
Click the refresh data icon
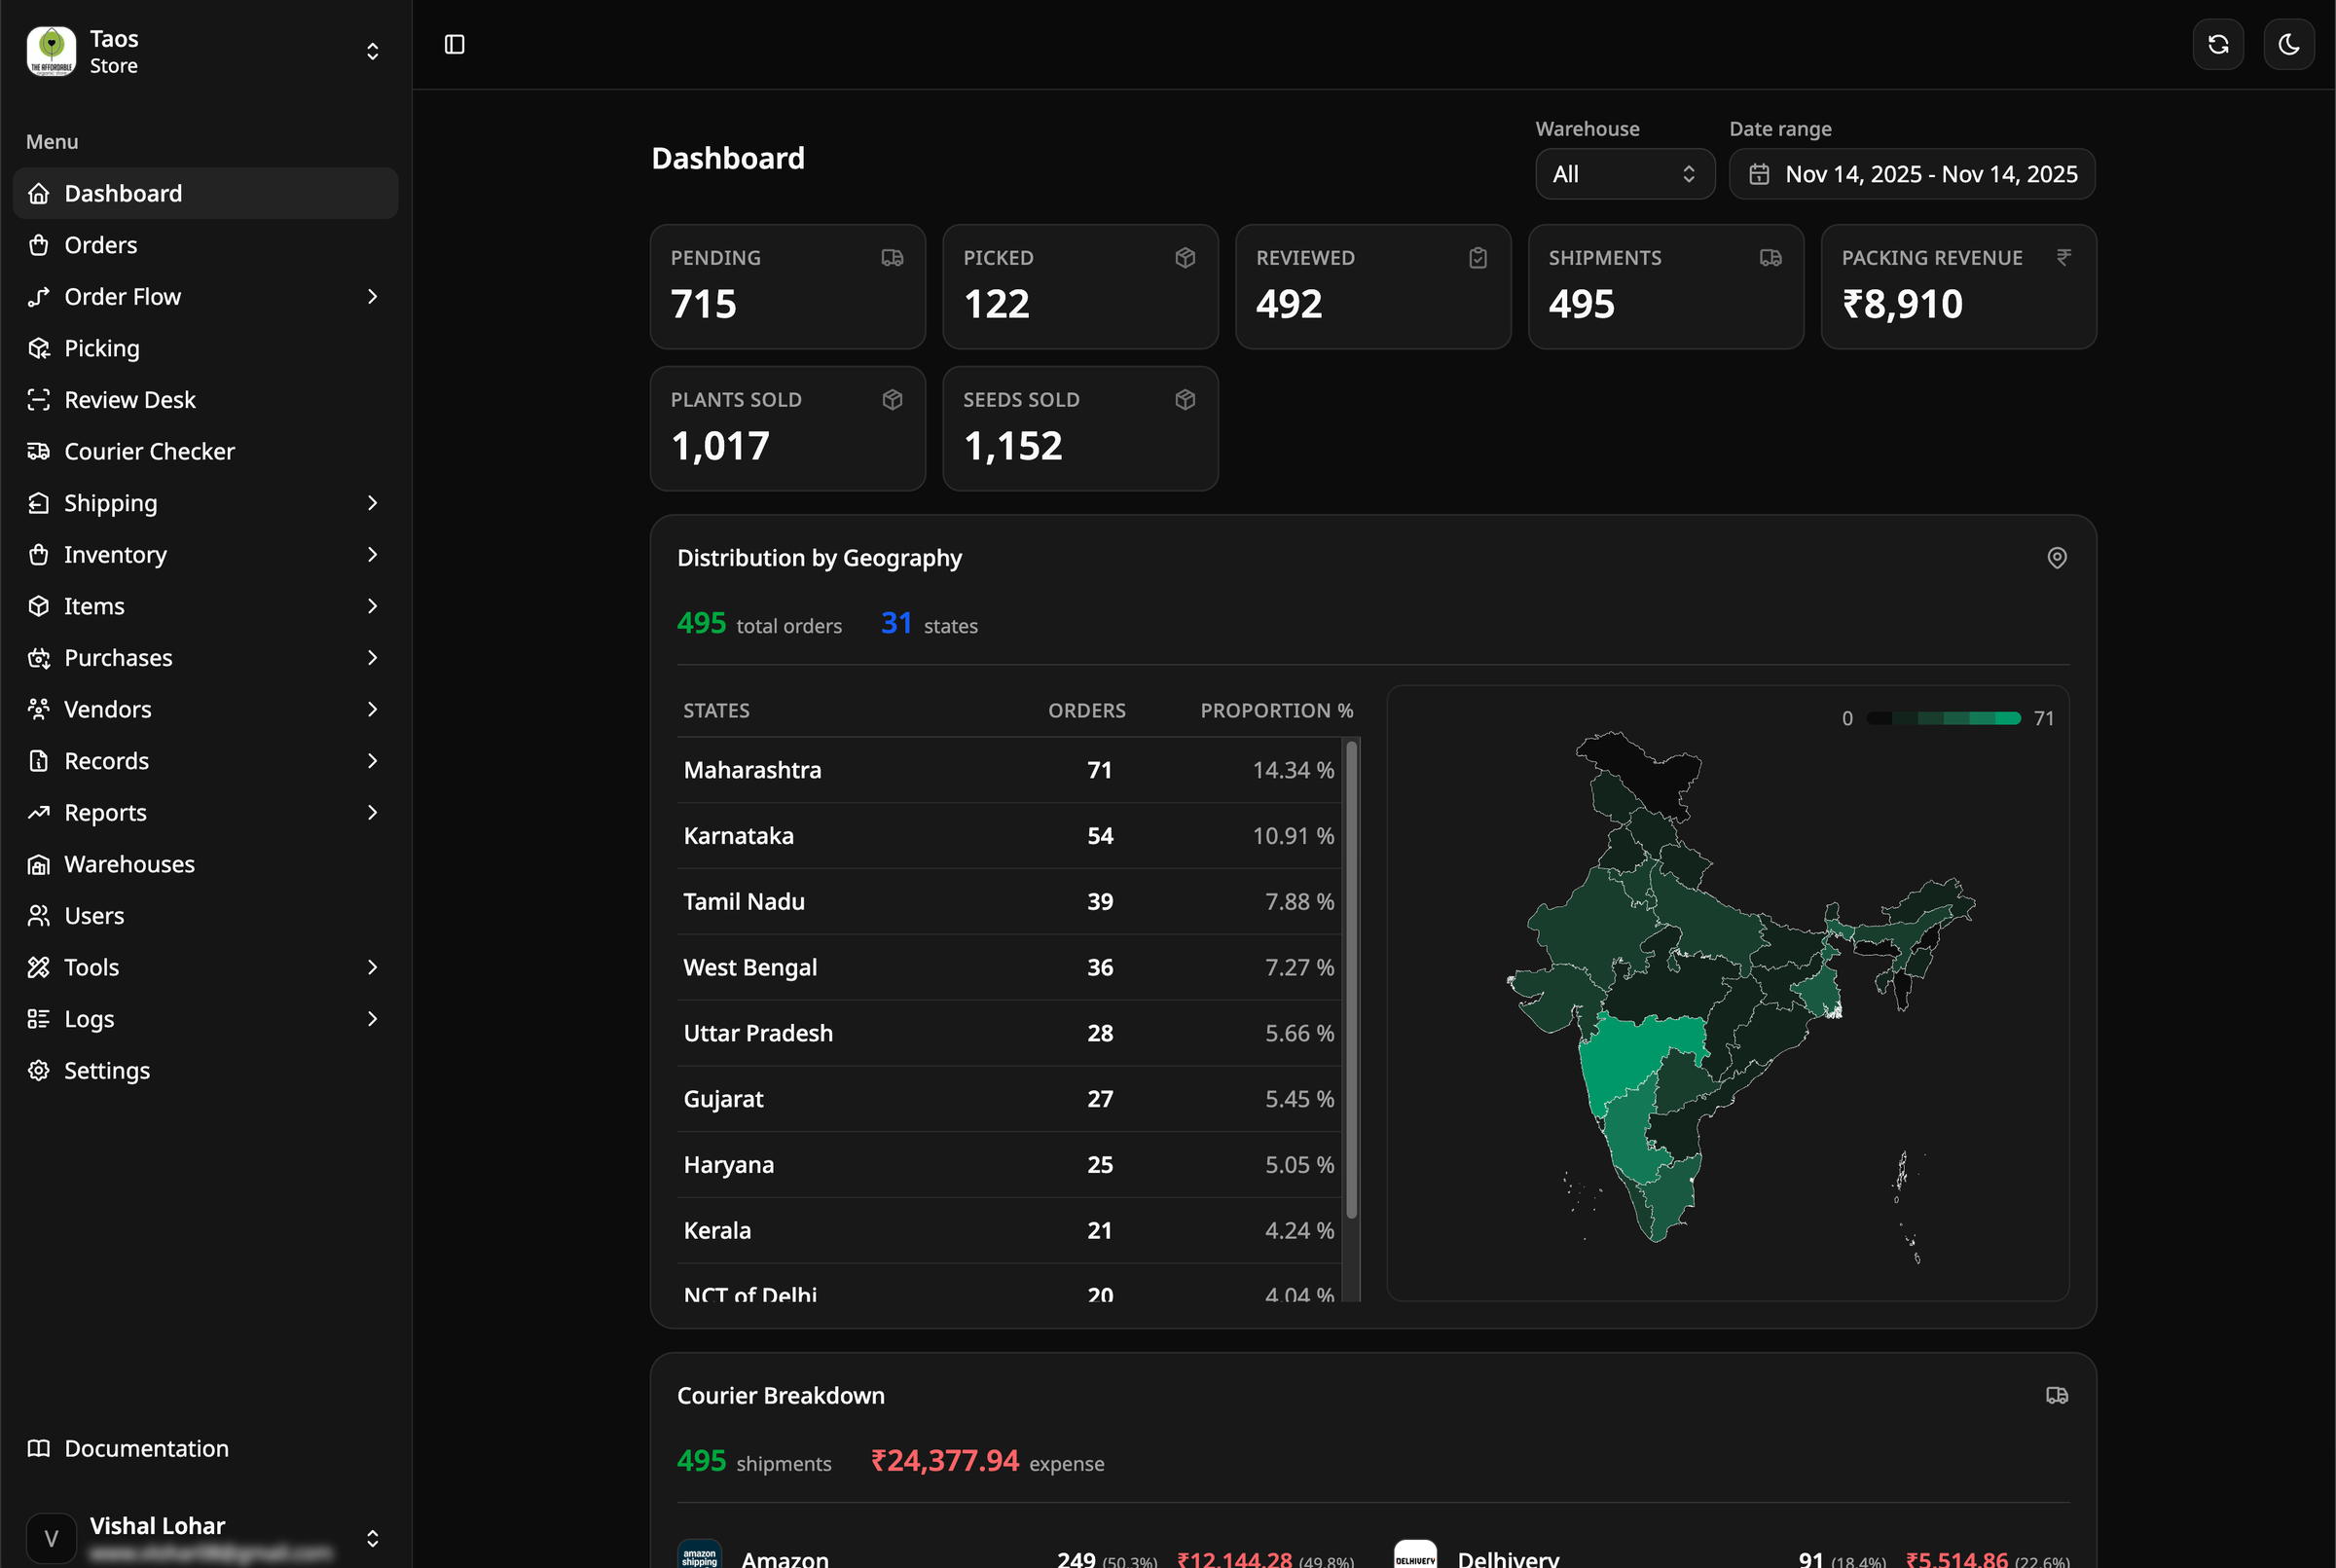(x=2218, y=44)
